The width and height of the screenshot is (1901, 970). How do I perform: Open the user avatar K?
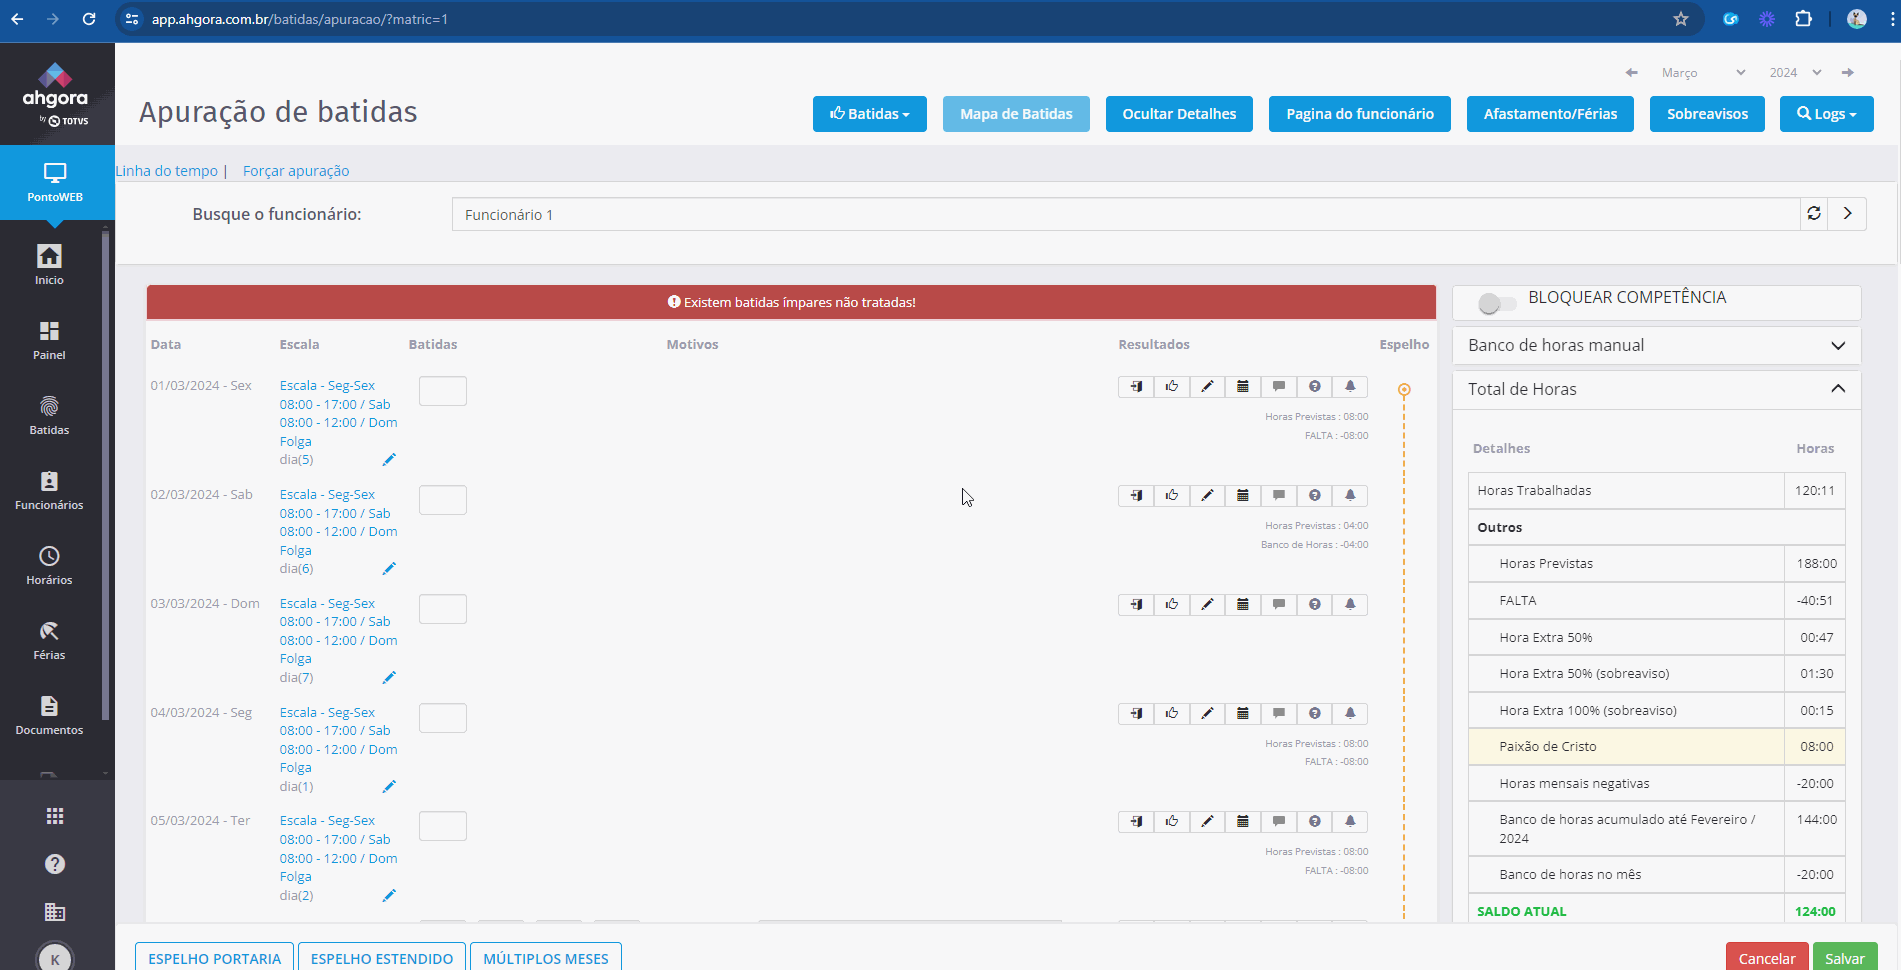[x=55, y=957]
